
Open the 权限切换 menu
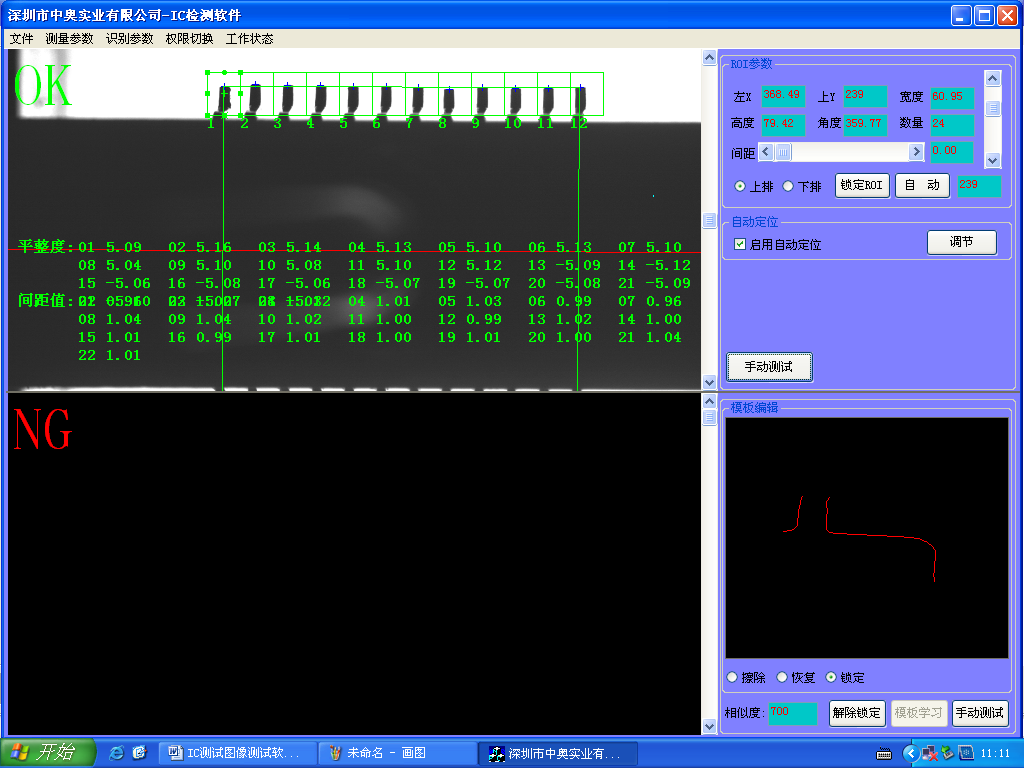(189, 39)
